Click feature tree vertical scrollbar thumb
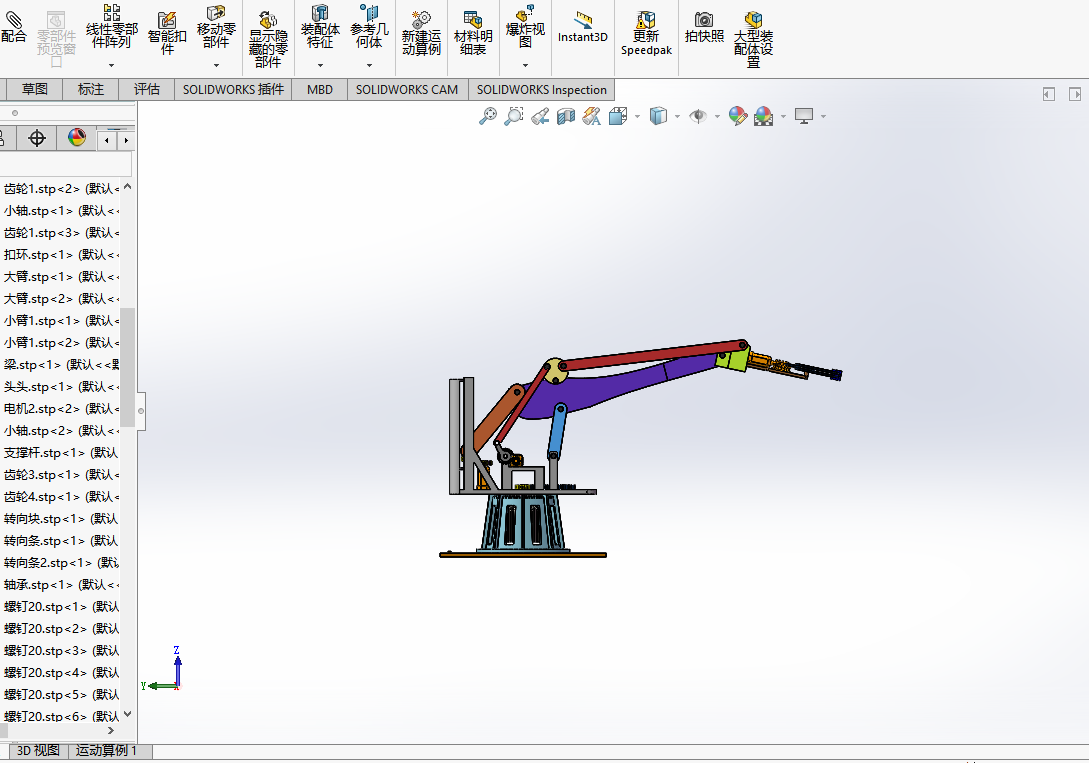The width and height of the screenshot is (1089, 763). pos(127,367)
